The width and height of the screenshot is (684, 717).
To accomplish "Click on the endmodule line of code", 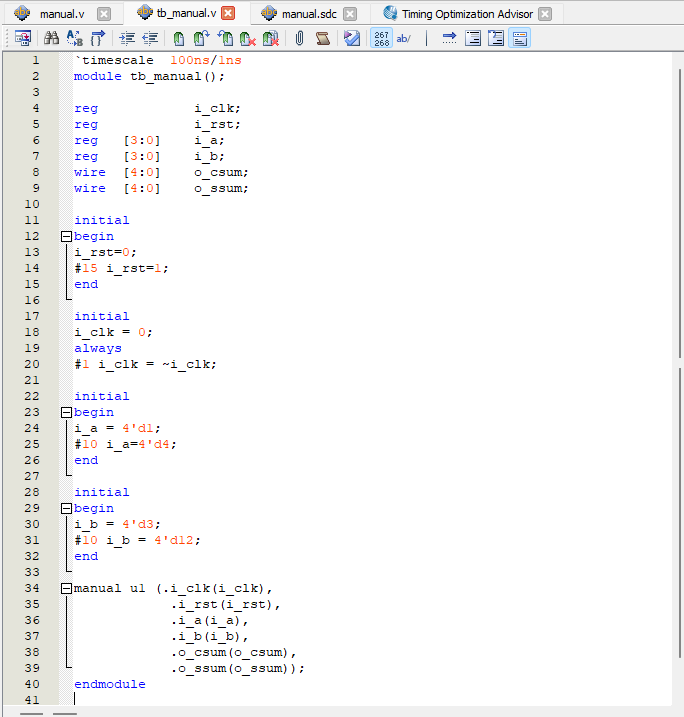I will click(x=109, y=684).
